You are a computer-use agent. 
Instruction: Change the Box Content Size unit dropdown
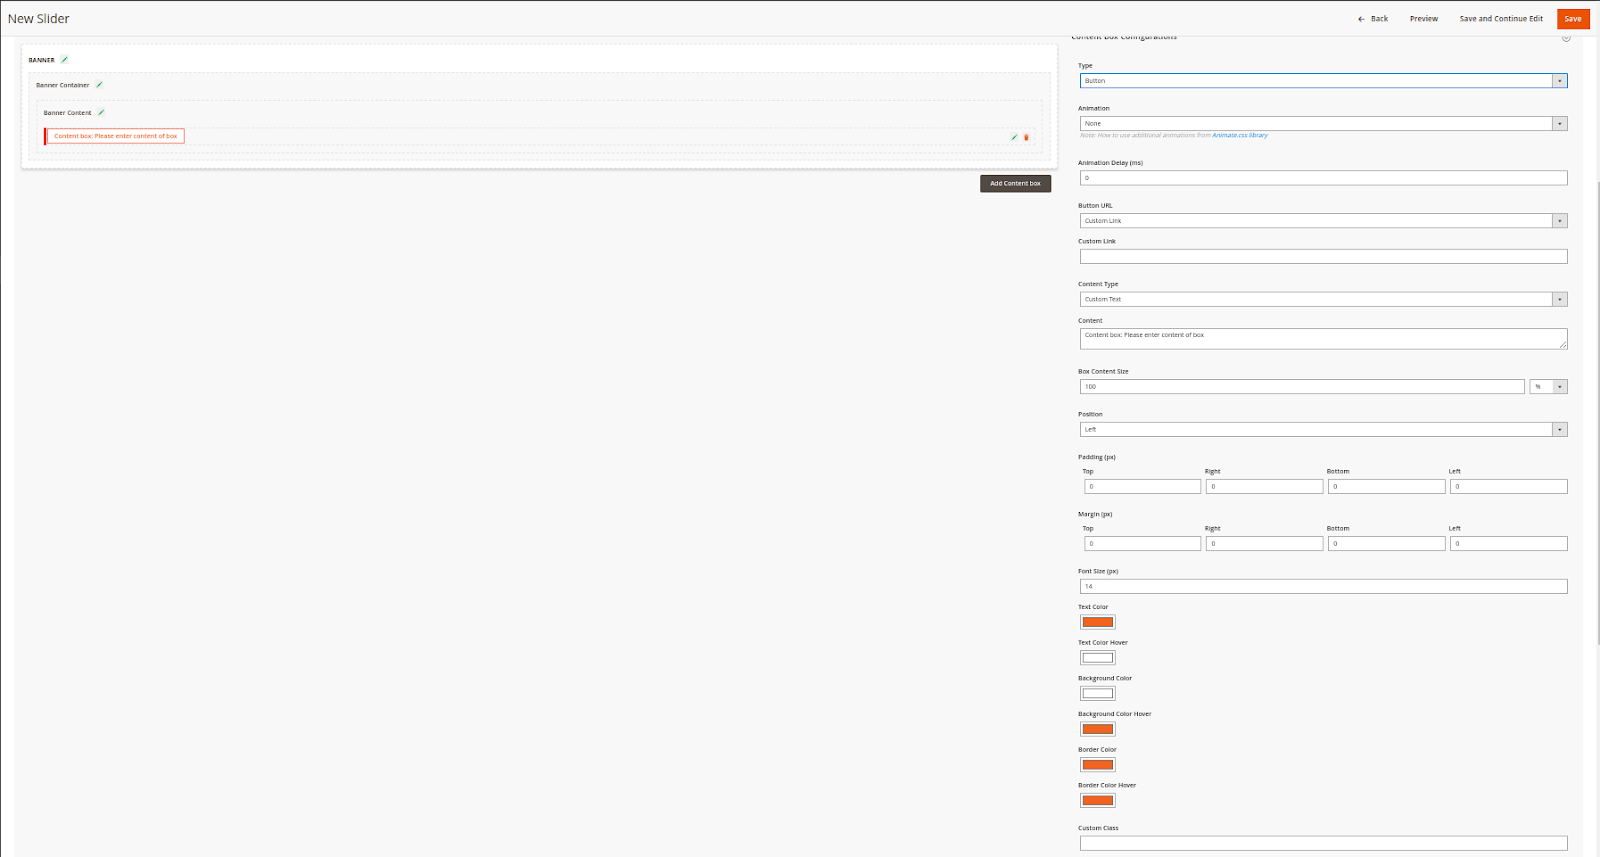[1548, 387]
